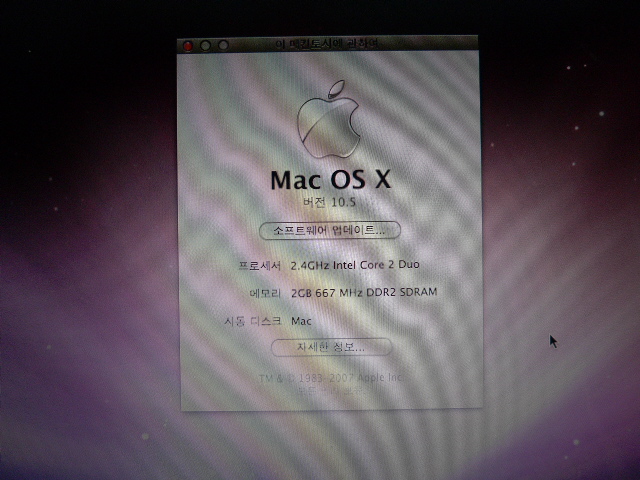Click the green zoom window button
This screenshot has height=480, width=640.
coord(224,45)
